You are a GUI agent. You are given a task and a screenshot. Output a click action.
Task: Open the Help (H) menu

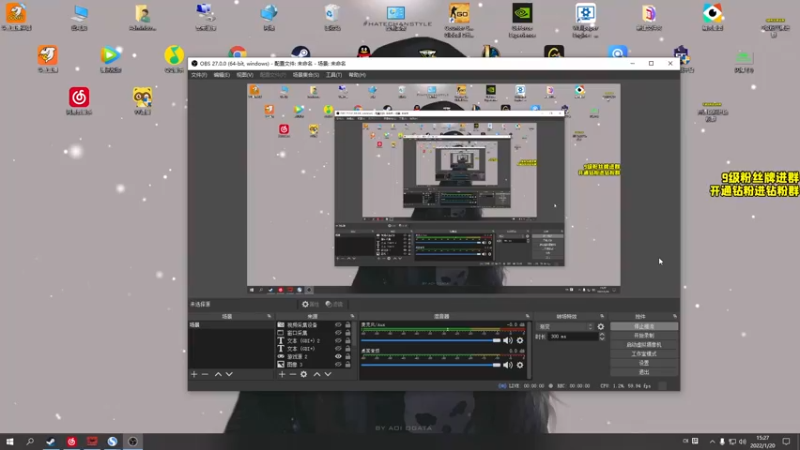tap(357, 75)
